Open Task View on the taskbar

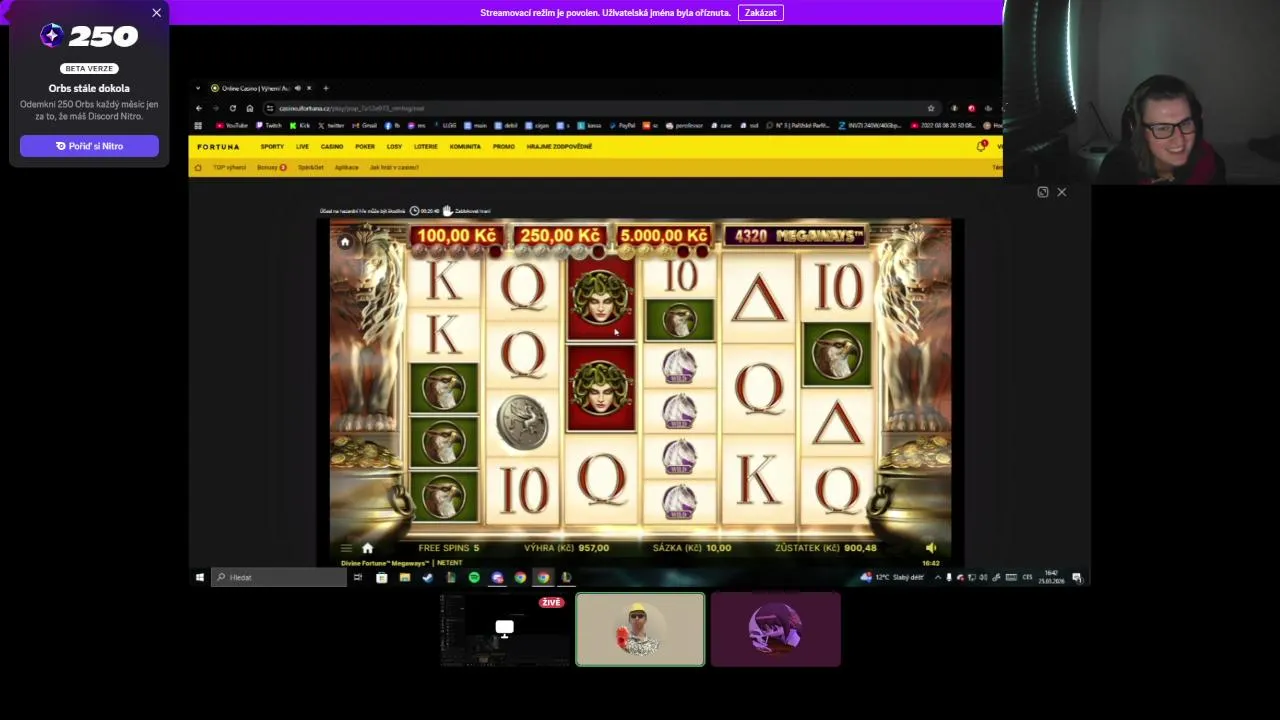[x=357, y=577]
